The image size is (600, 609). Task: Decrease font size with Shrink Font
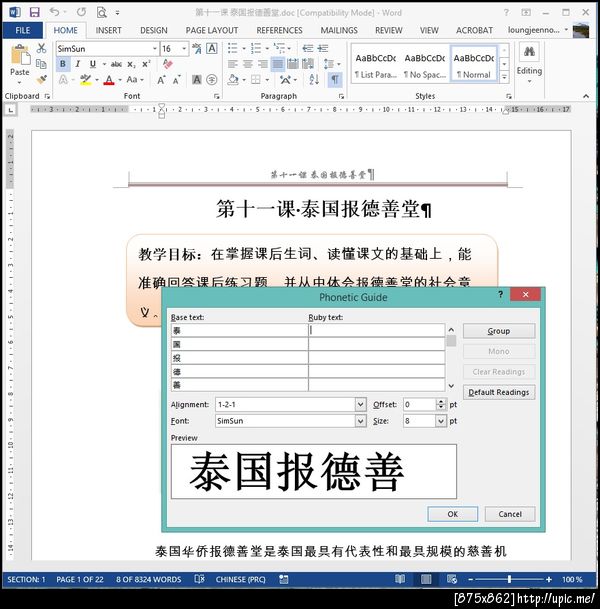(x=177, y=80)
